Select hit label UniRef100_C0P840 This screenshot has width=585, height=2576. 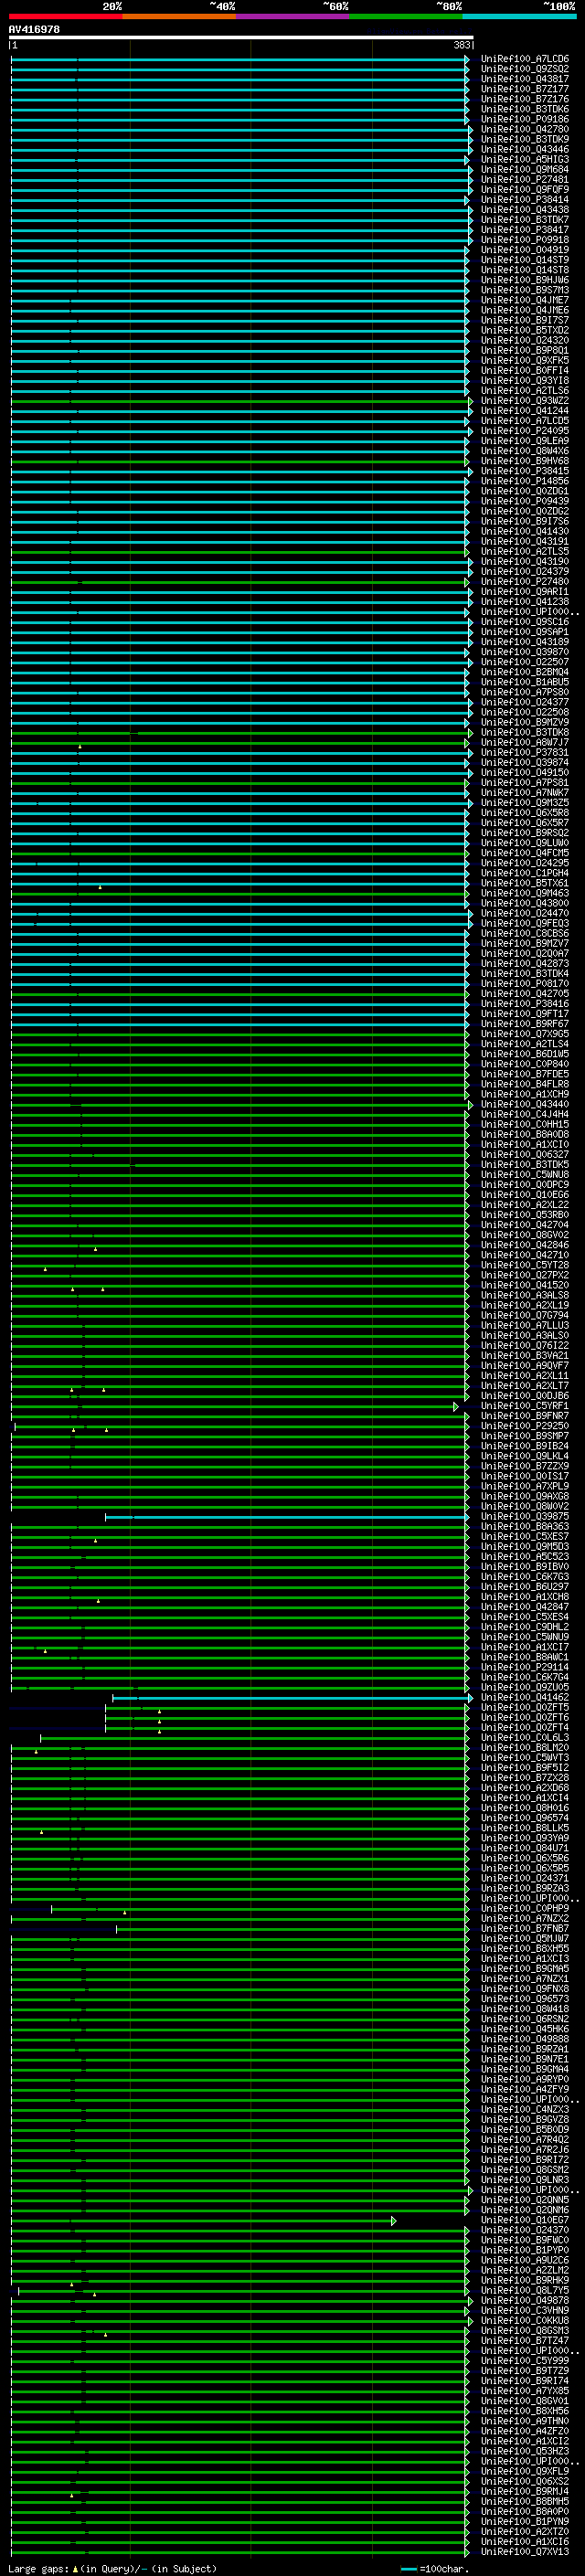click(x=524, y=1064)
